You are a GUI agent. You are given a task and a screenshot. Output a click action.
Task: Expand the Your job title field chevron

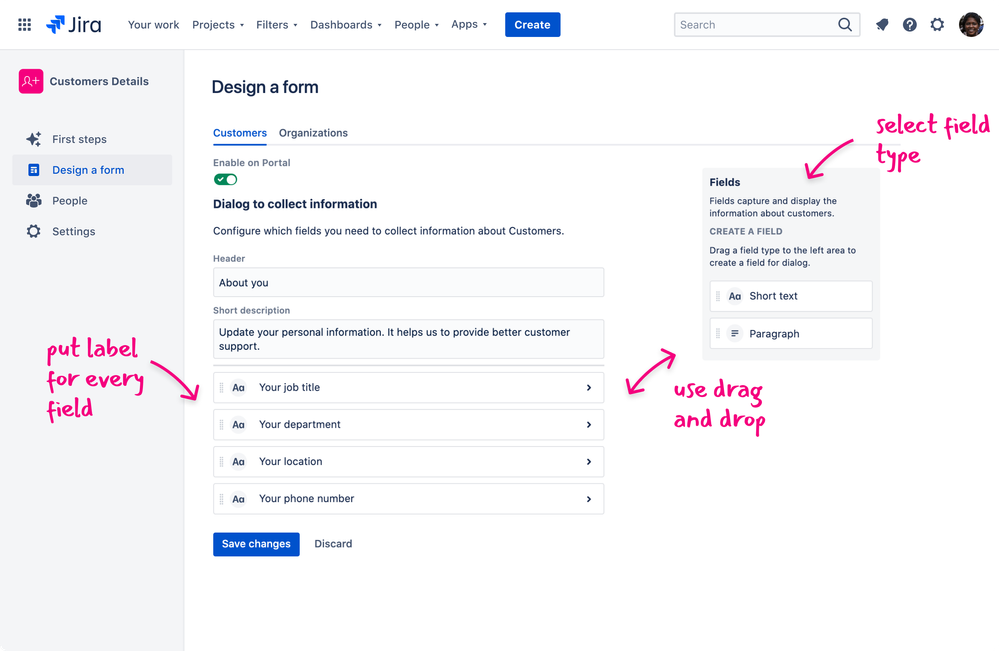click(x=589, y=387)
